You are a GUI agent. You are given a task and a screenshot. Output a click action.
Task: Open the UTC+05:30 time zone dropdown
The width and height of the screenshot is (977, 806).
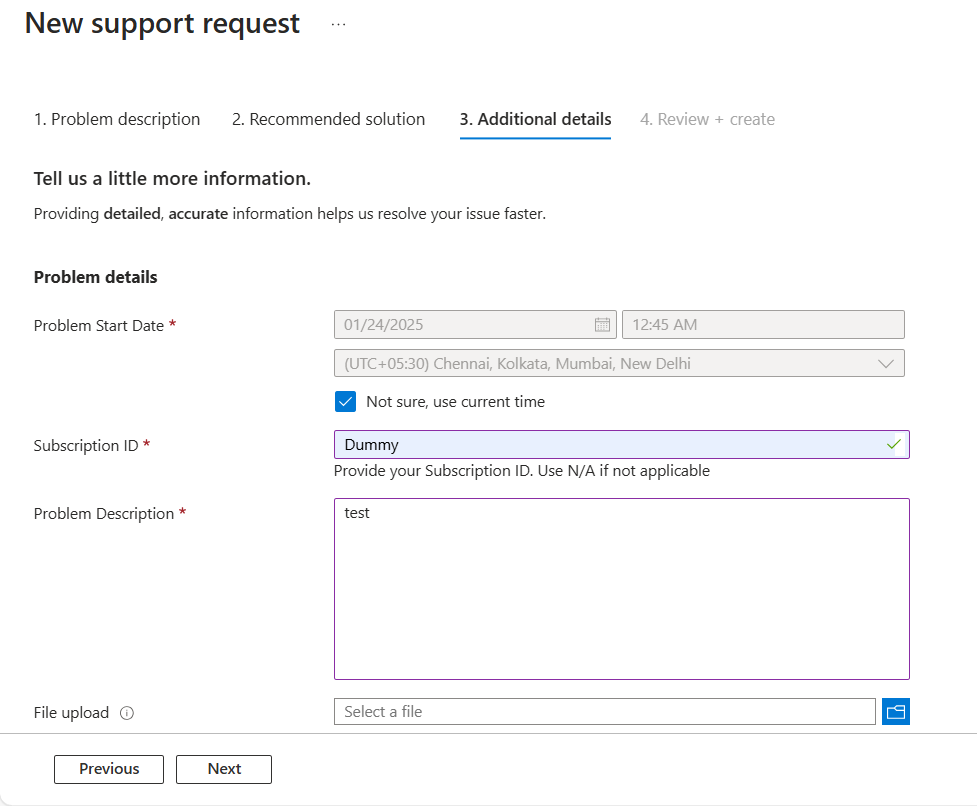click(610, 363)
